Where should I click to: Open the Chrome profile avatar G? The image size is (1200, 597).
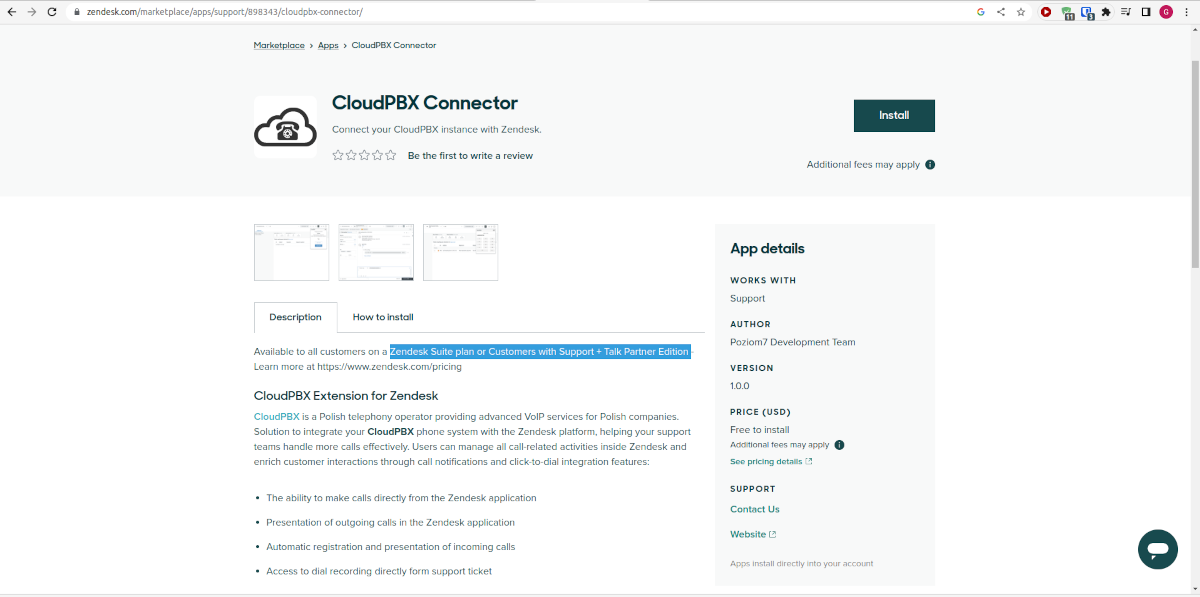click(x=1166, y=12)
